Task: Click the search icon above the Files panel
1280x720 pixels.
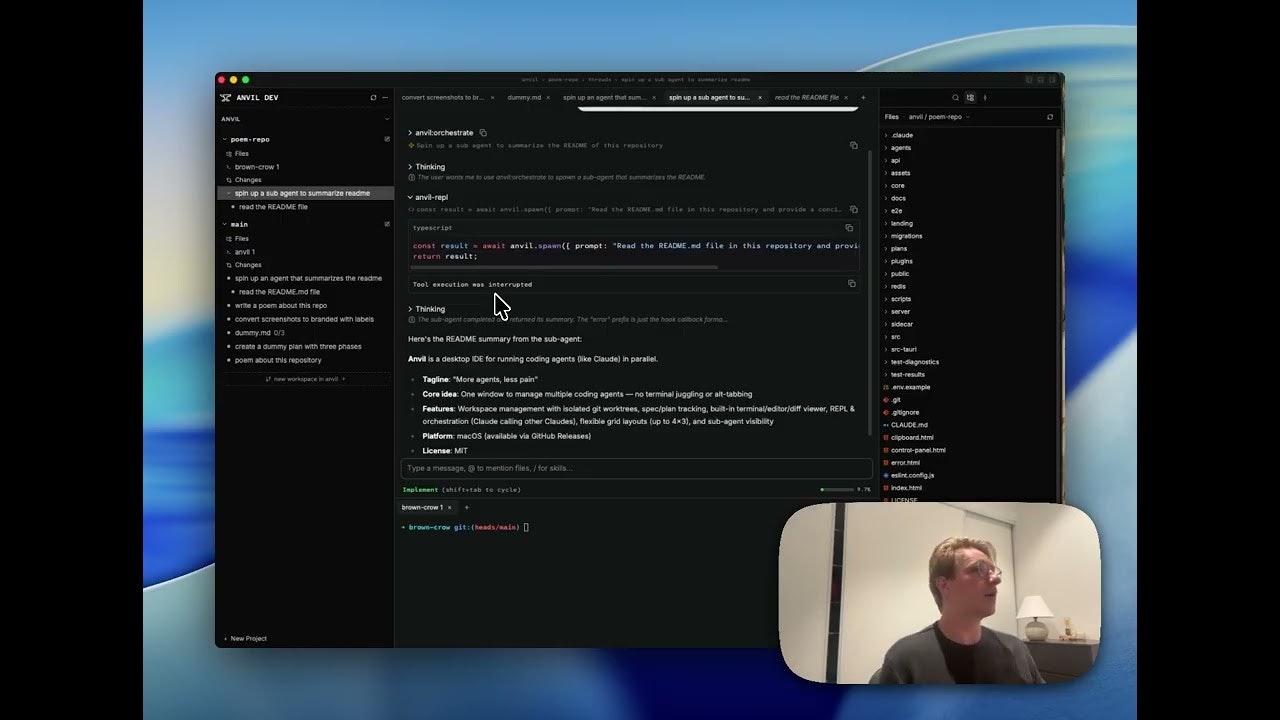Action: point(955,98)
